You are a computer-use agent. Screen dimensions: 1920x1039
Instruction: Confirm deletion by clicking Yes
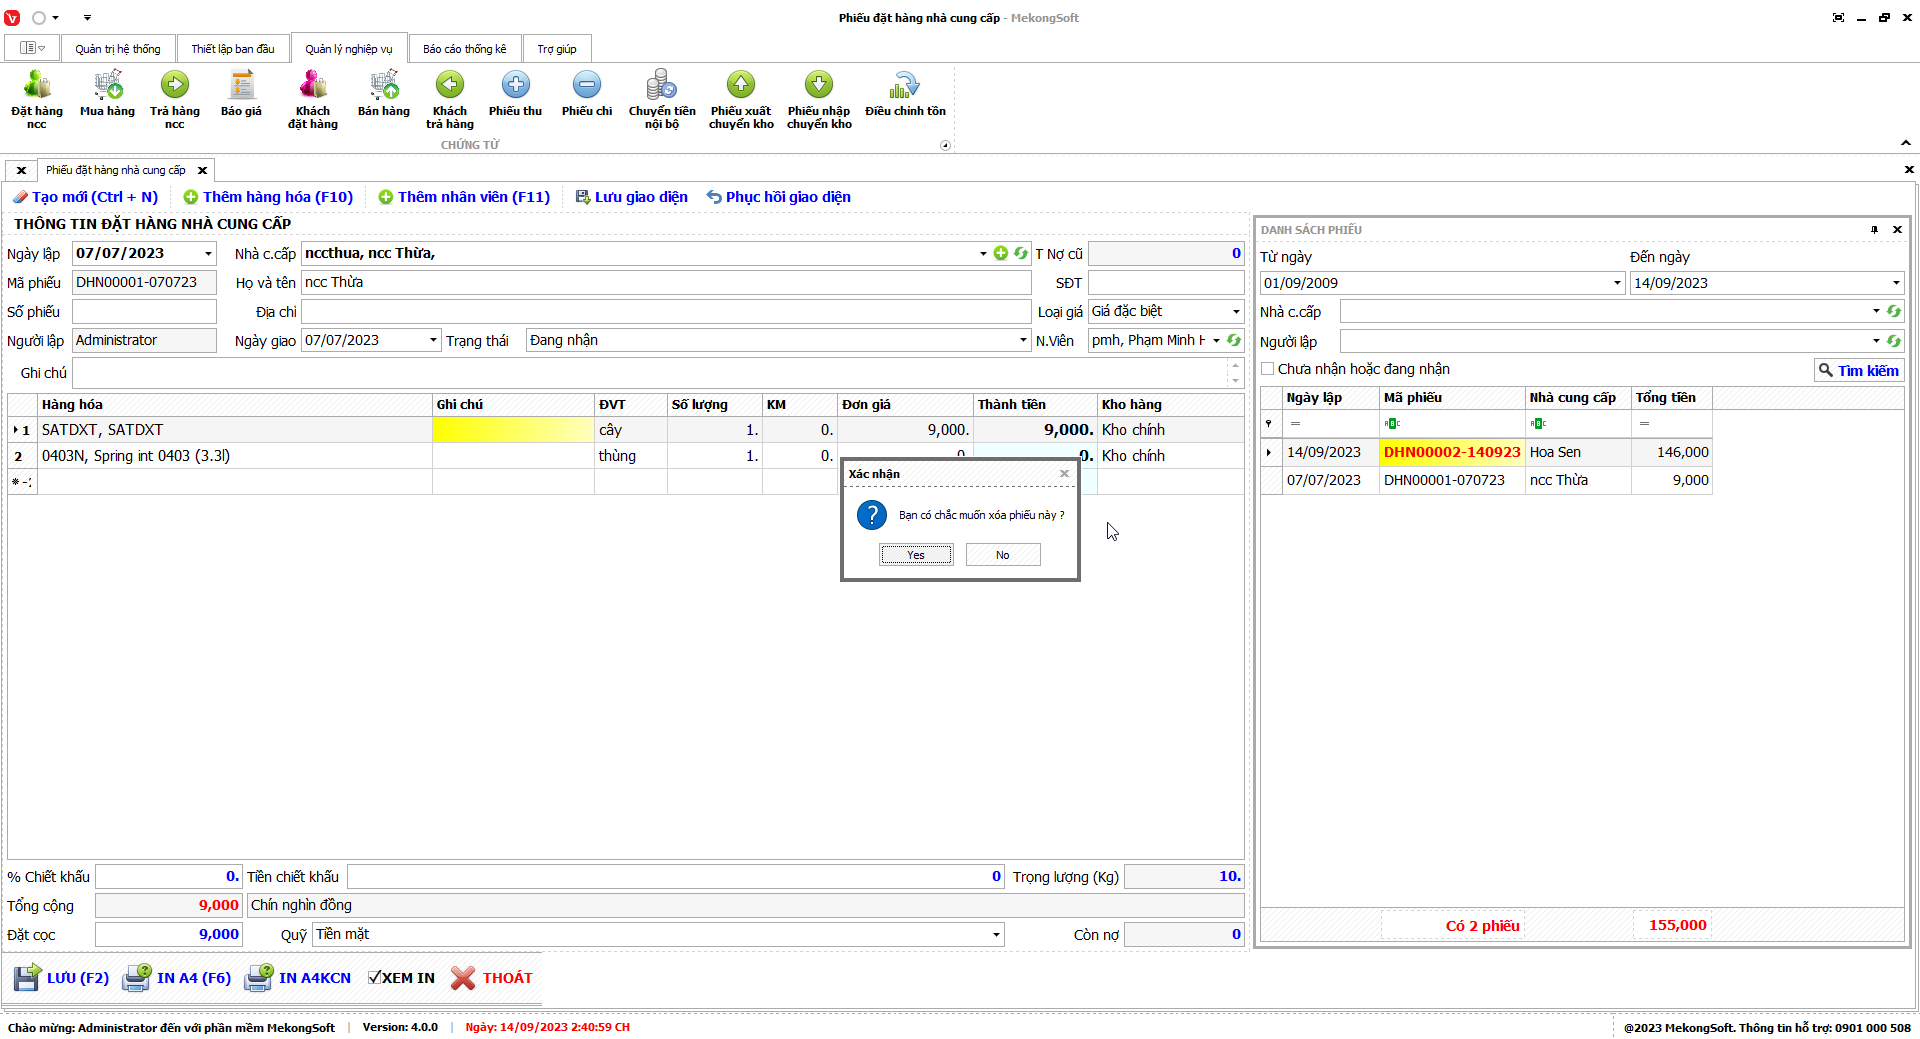(915, 555)
